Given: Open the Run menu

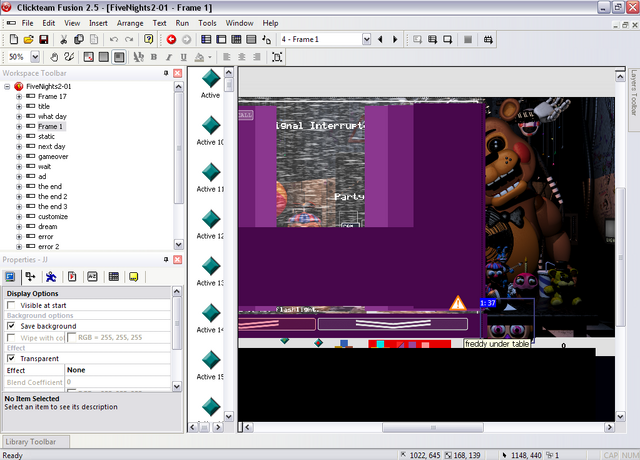Looking at the screenshot, I should pyautogui.click(x=182, y=23).
